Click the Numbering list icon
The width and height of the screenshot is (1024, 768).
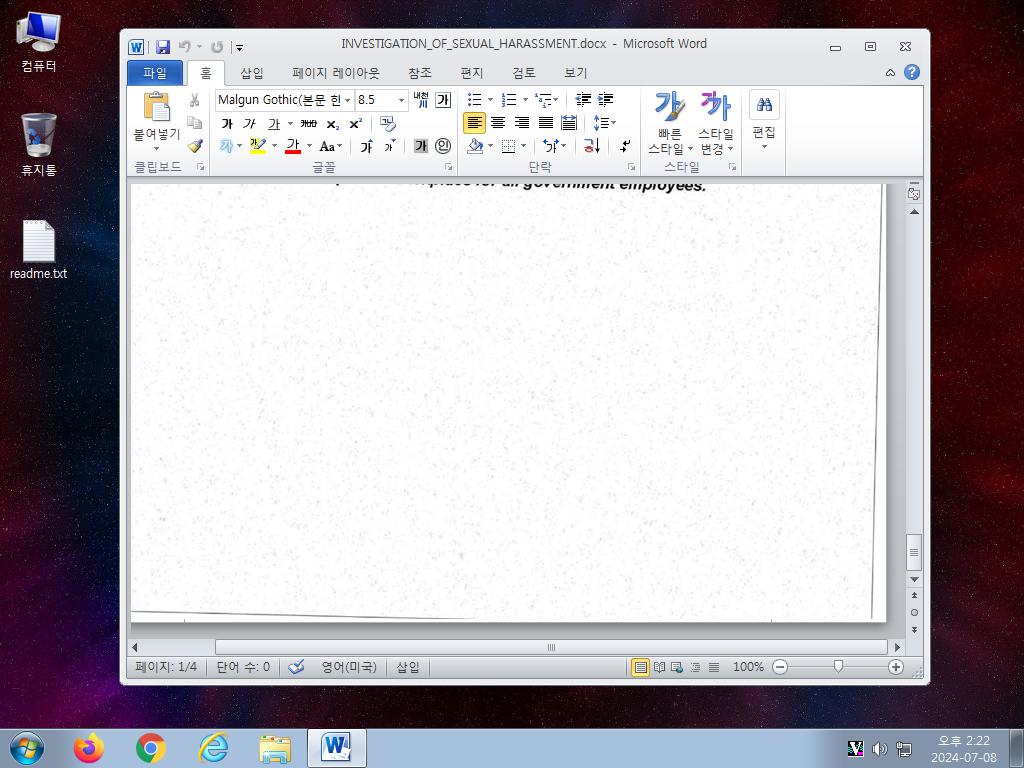click(509, 100)
